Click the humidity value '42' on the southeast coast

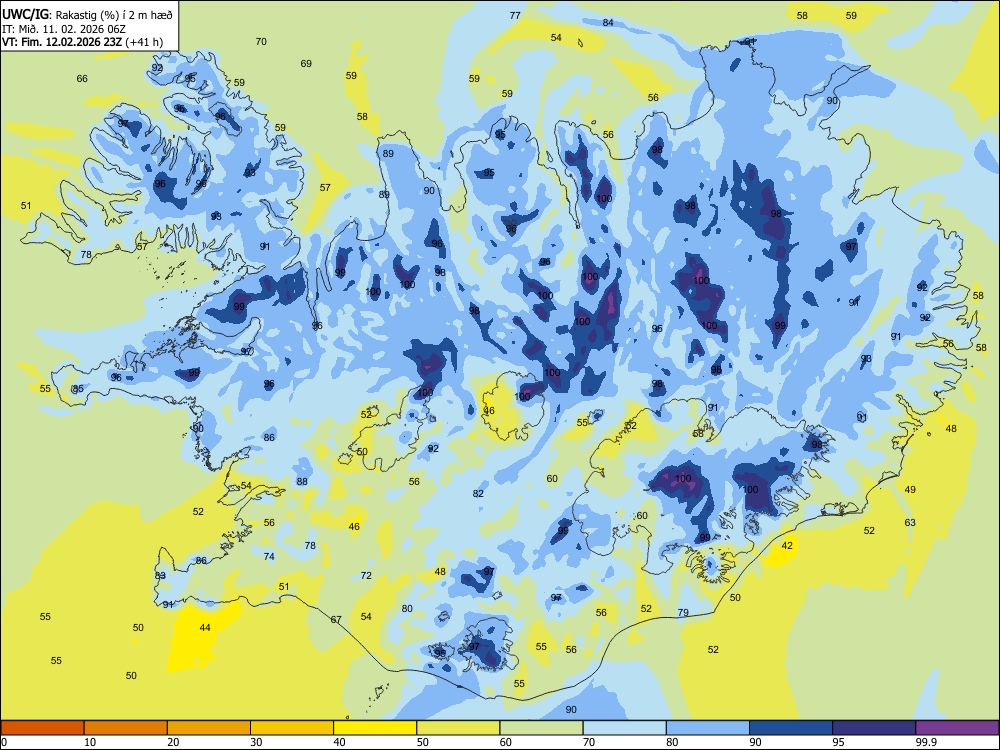point(787,545)
